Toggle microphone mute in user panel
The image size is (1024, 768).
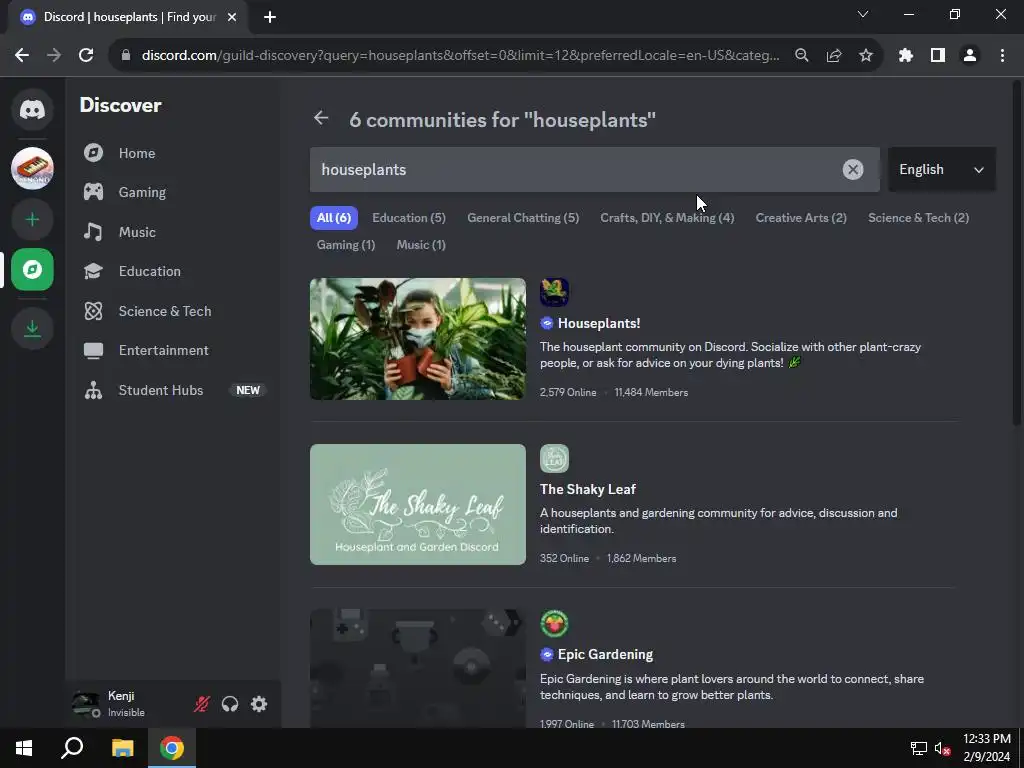[x=202, y=704]
